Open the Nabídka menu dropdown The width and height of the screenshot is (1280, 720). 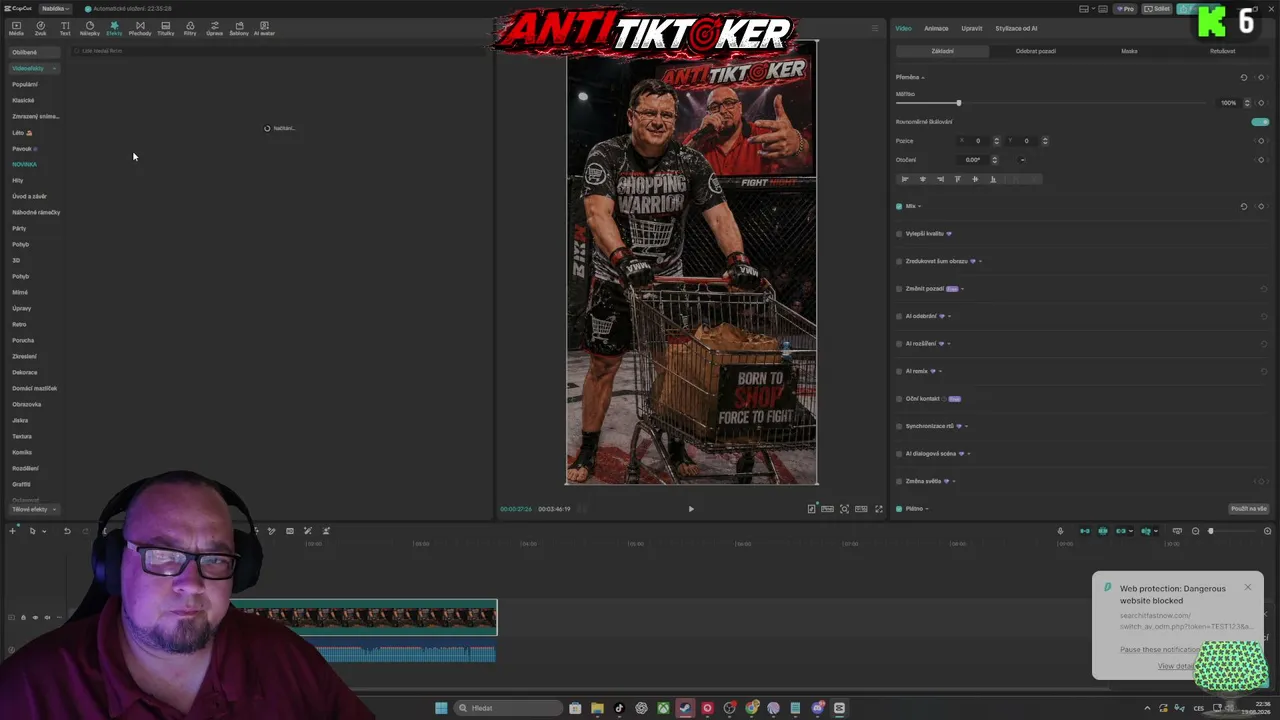[x=54, y=9]
